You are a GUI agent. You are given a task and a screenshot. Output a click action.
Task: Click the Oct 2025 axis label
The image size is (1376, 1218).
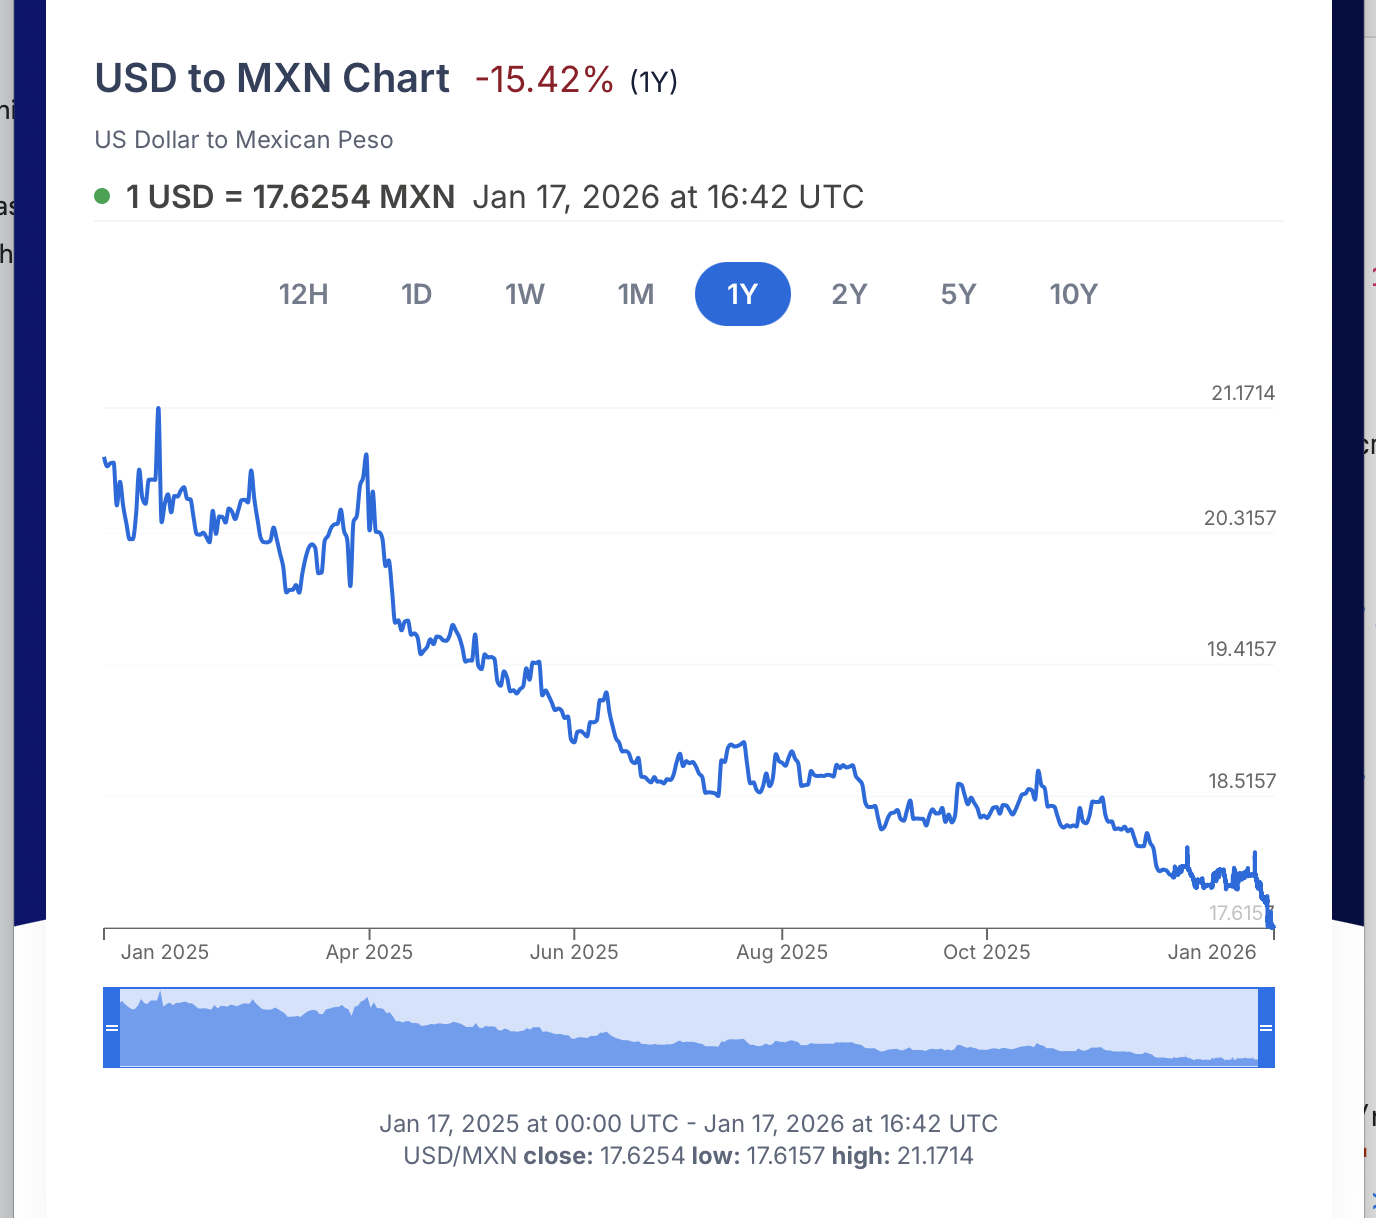click(986, 952)
